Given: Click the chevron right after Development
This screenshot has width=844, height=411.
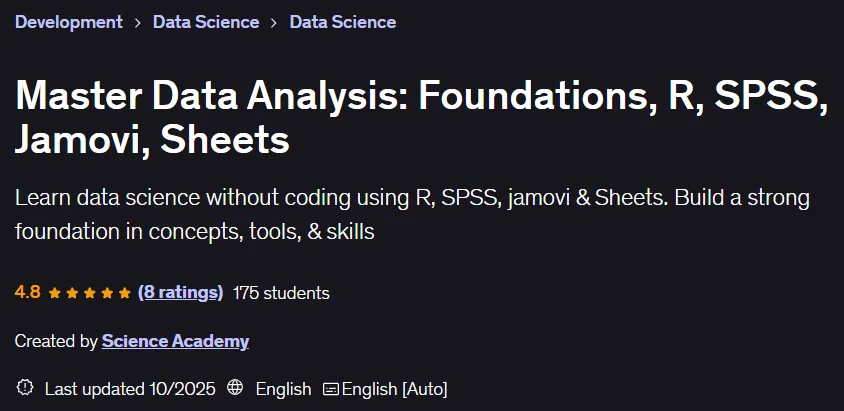Looking at the screenshot, I should (138, 23).
